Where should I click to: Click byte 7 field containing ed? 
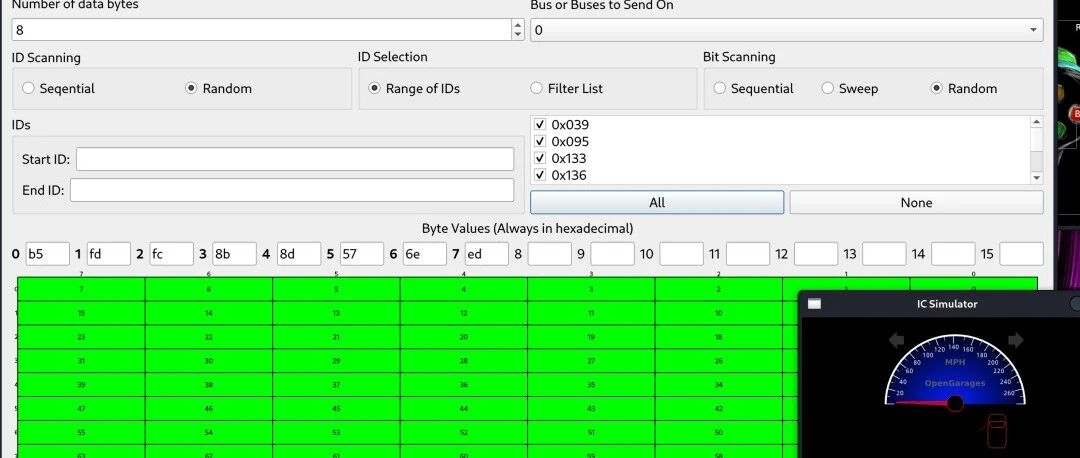pos(487,254)
